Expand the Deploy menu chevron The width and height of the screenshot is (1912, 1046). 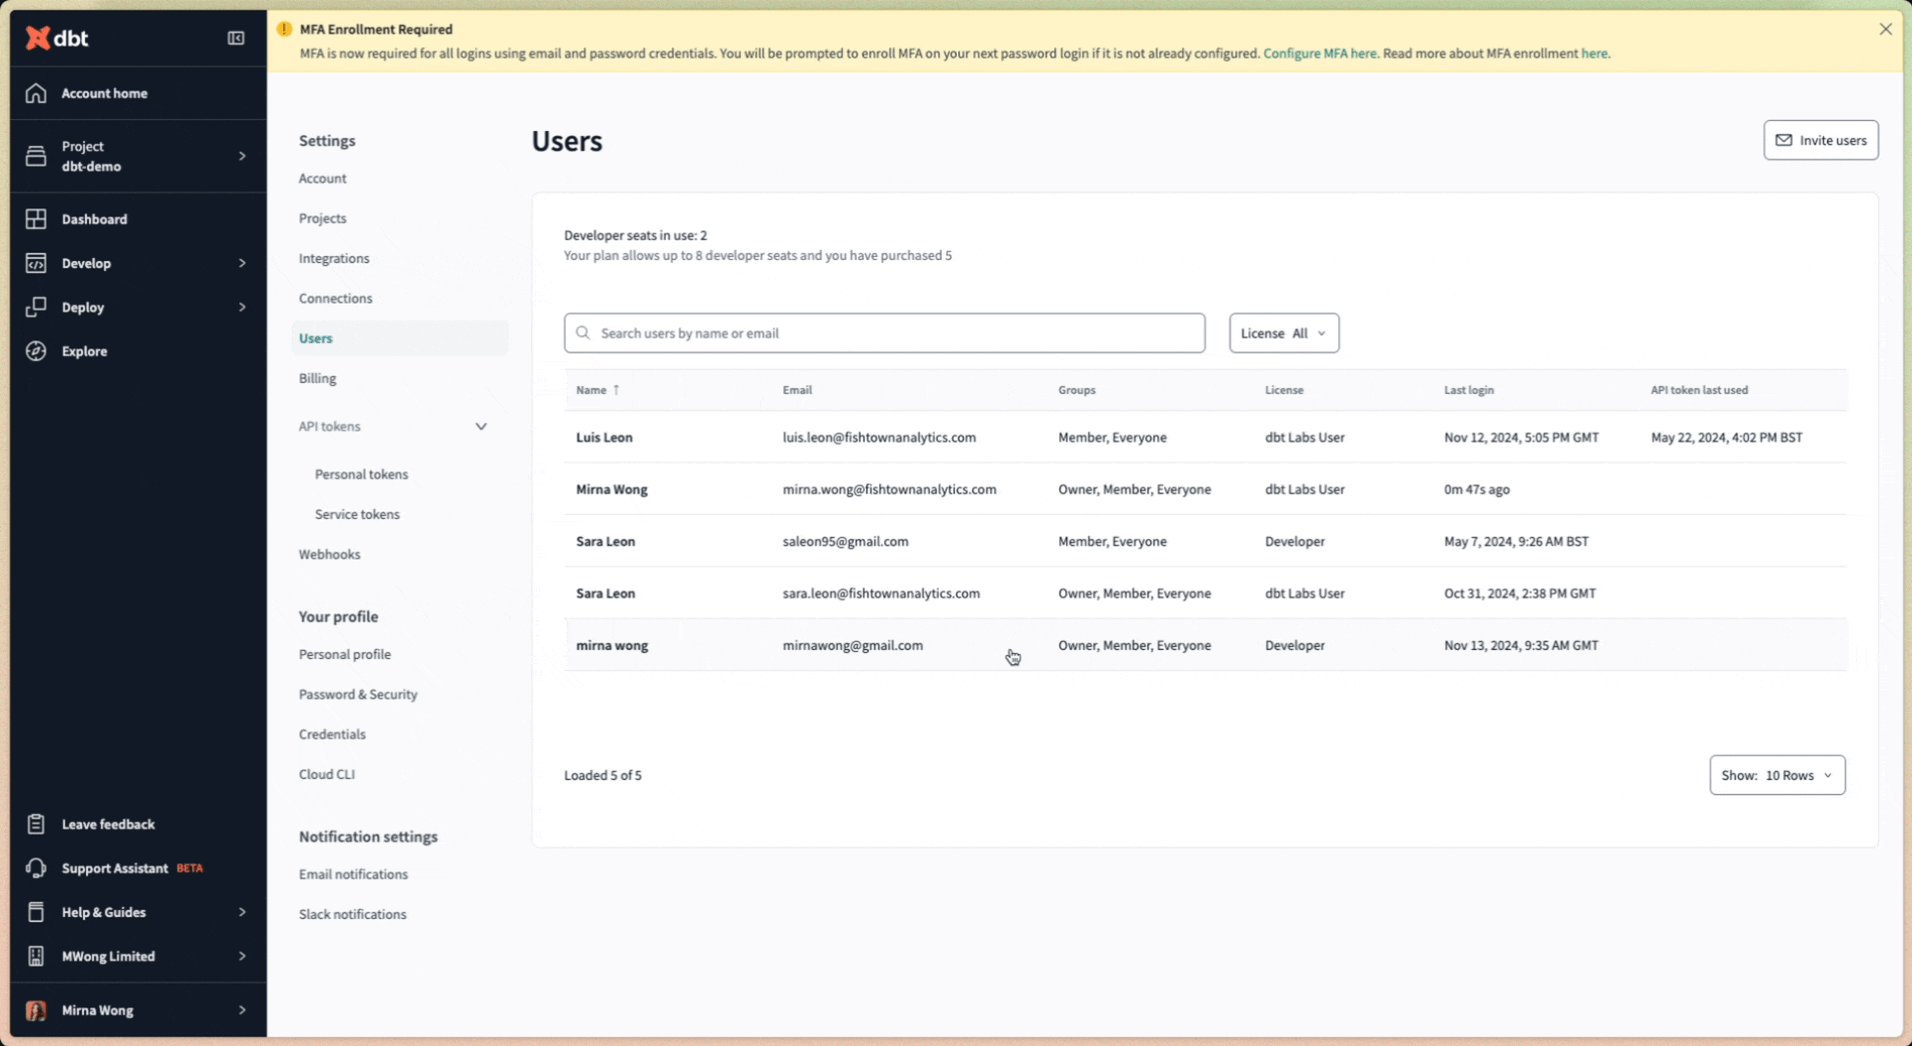(242, 307)
